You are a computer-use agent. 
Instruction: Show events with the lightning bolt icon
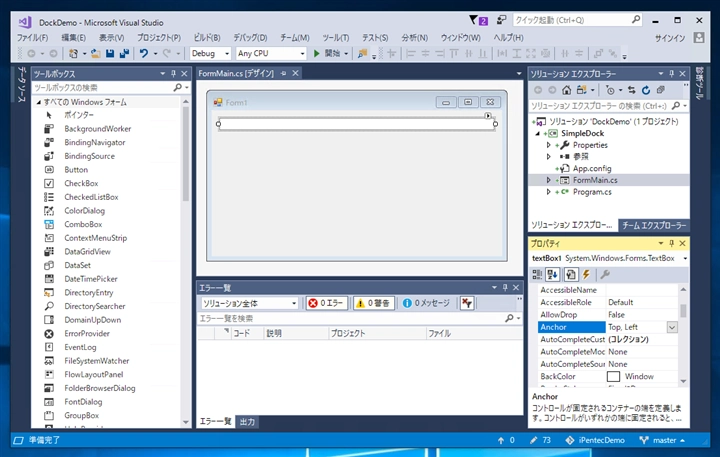tap(586, 275)
